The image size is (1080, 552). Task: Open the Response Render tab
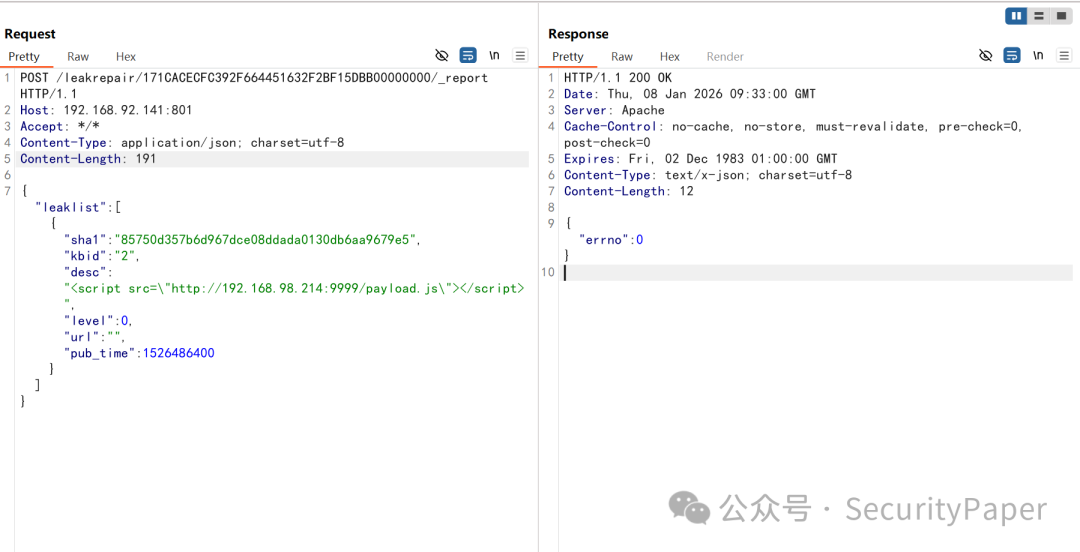click(x=725, y=57)
